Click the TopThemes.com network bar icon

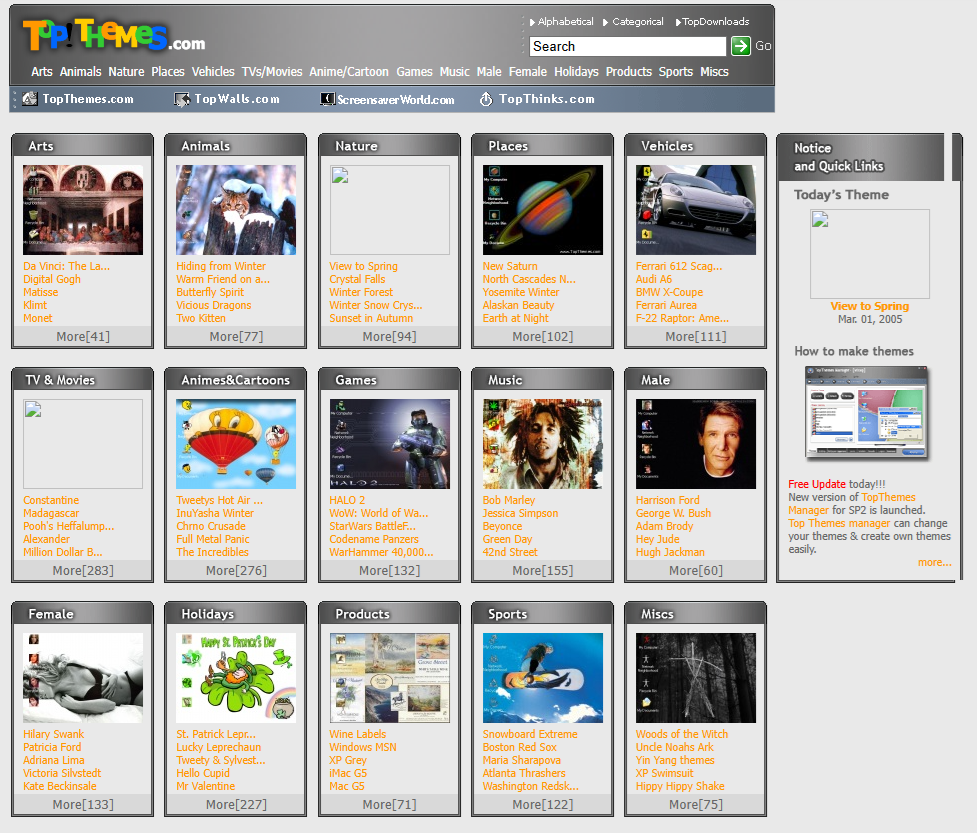[30, 99]
